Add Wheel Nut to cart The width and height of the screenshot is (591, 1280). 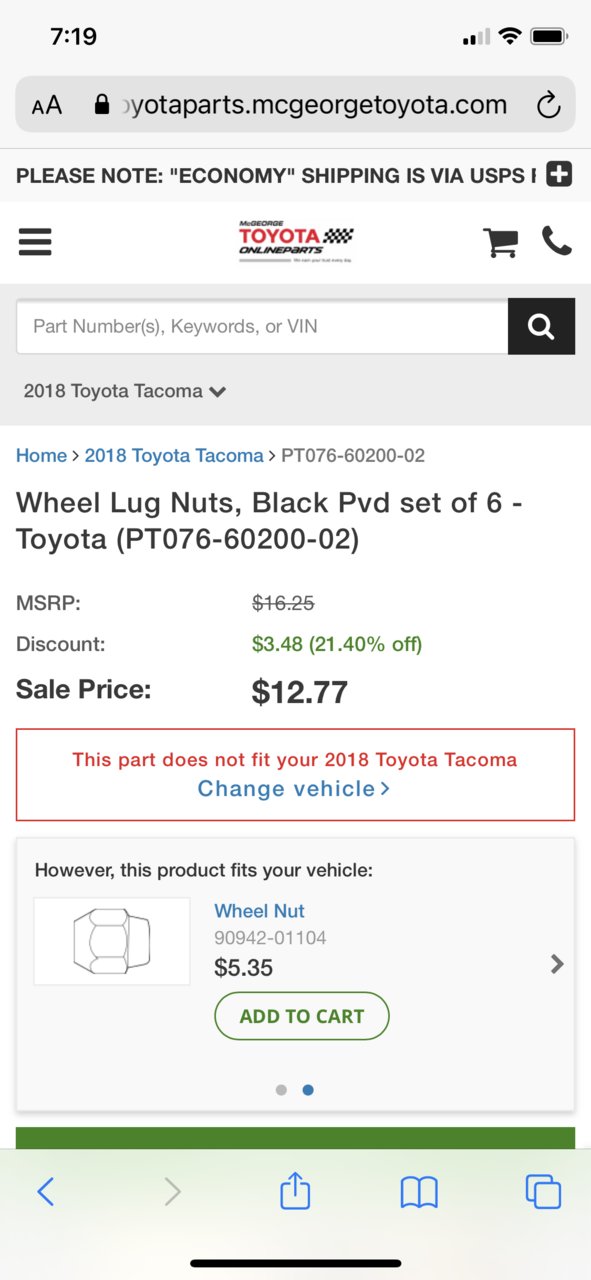pyautogui.click(x=302, y=1016)
